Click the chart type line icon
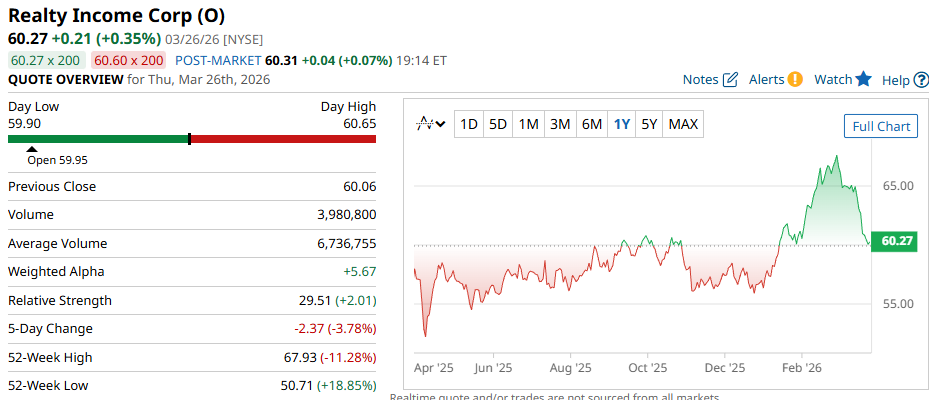 tap(425, 124)
